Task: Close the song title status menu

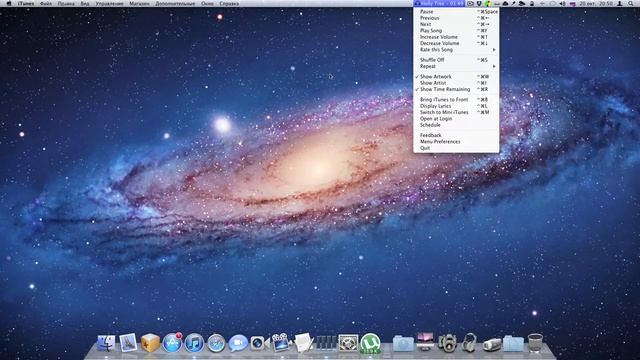Action: pos(439,3)
